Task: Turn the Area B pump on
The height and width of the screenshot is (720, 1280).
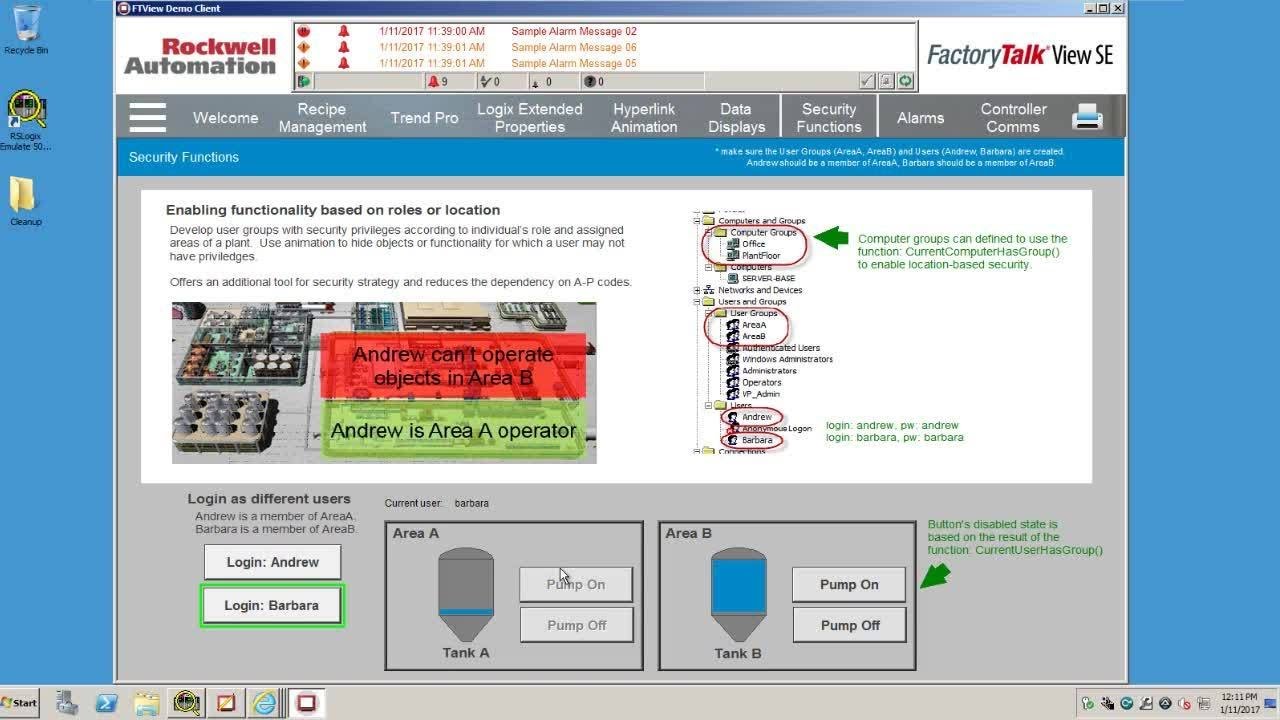Action: 849,584
